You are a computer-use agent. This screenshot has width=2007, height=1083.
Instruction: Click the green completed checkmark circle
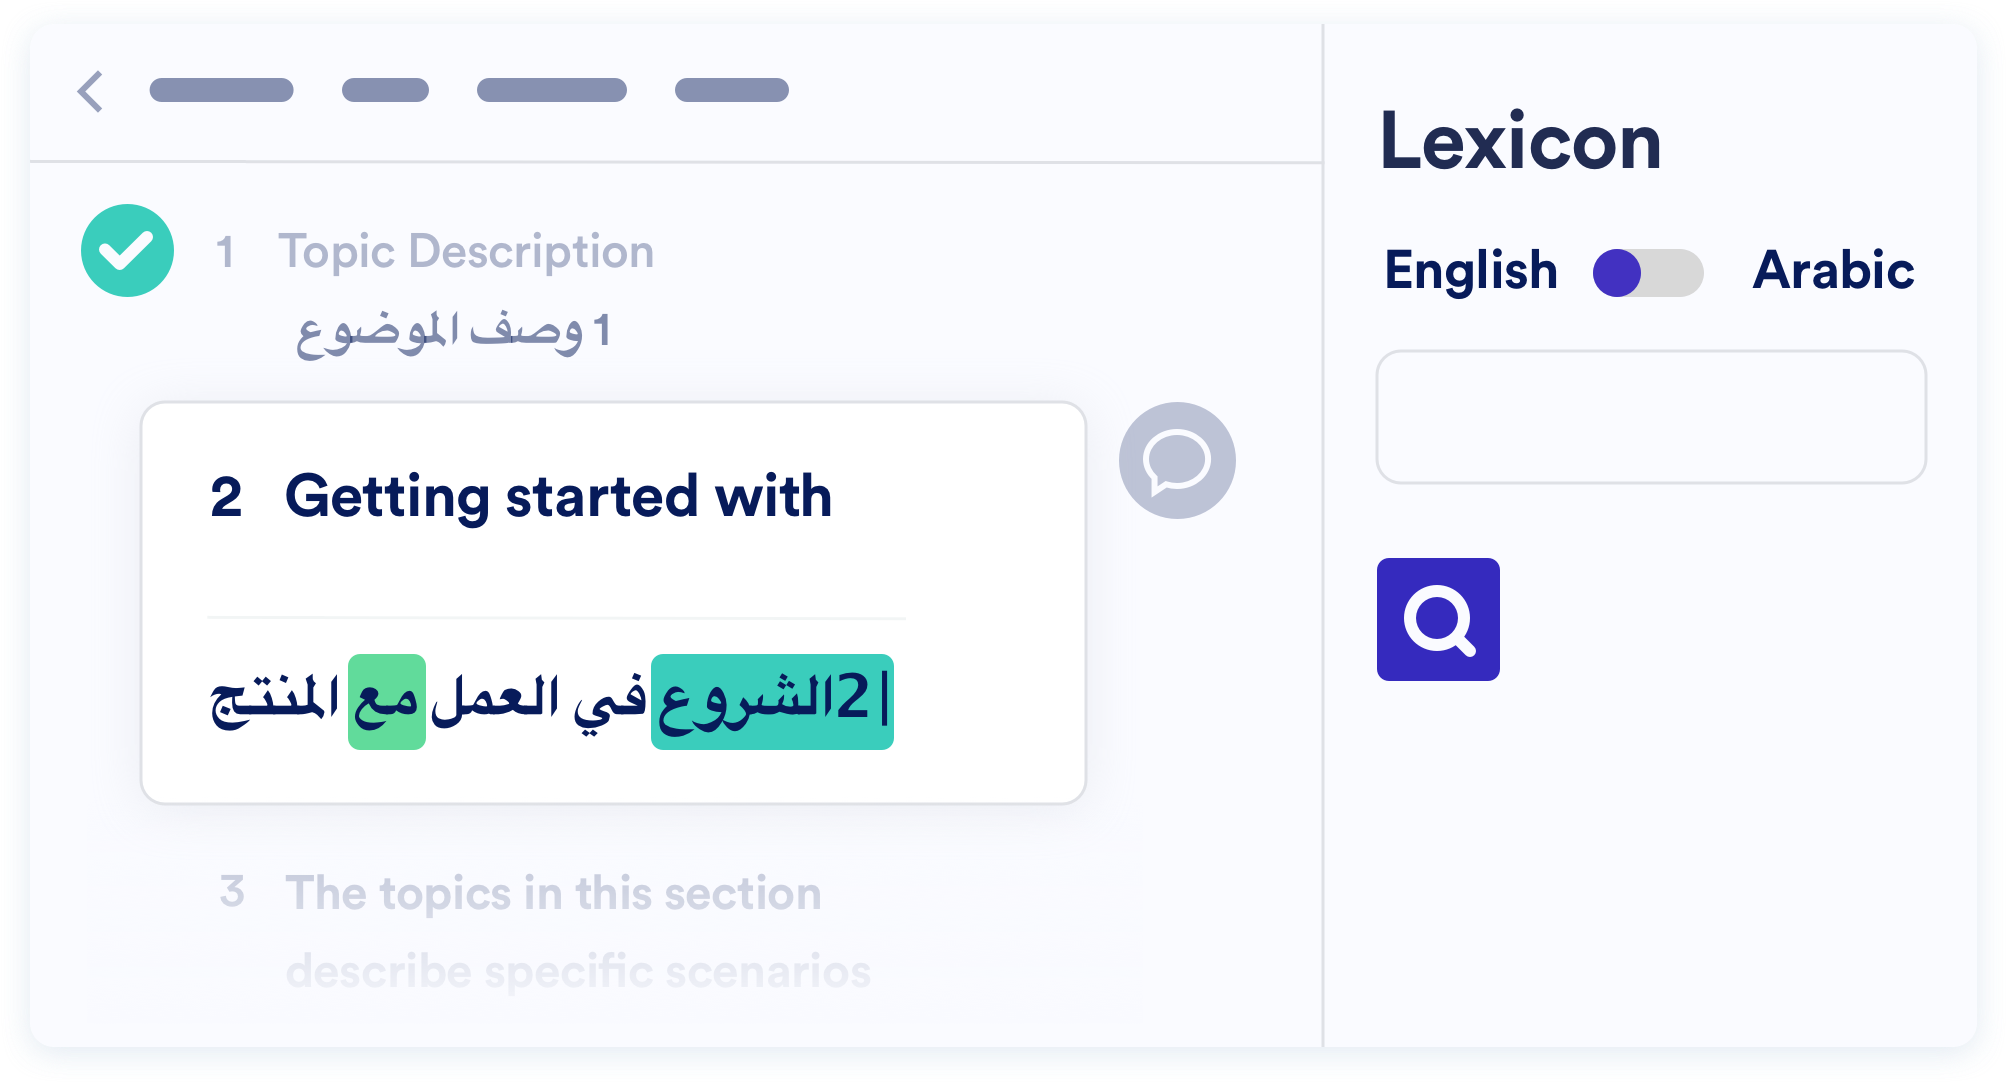point(127,250)
